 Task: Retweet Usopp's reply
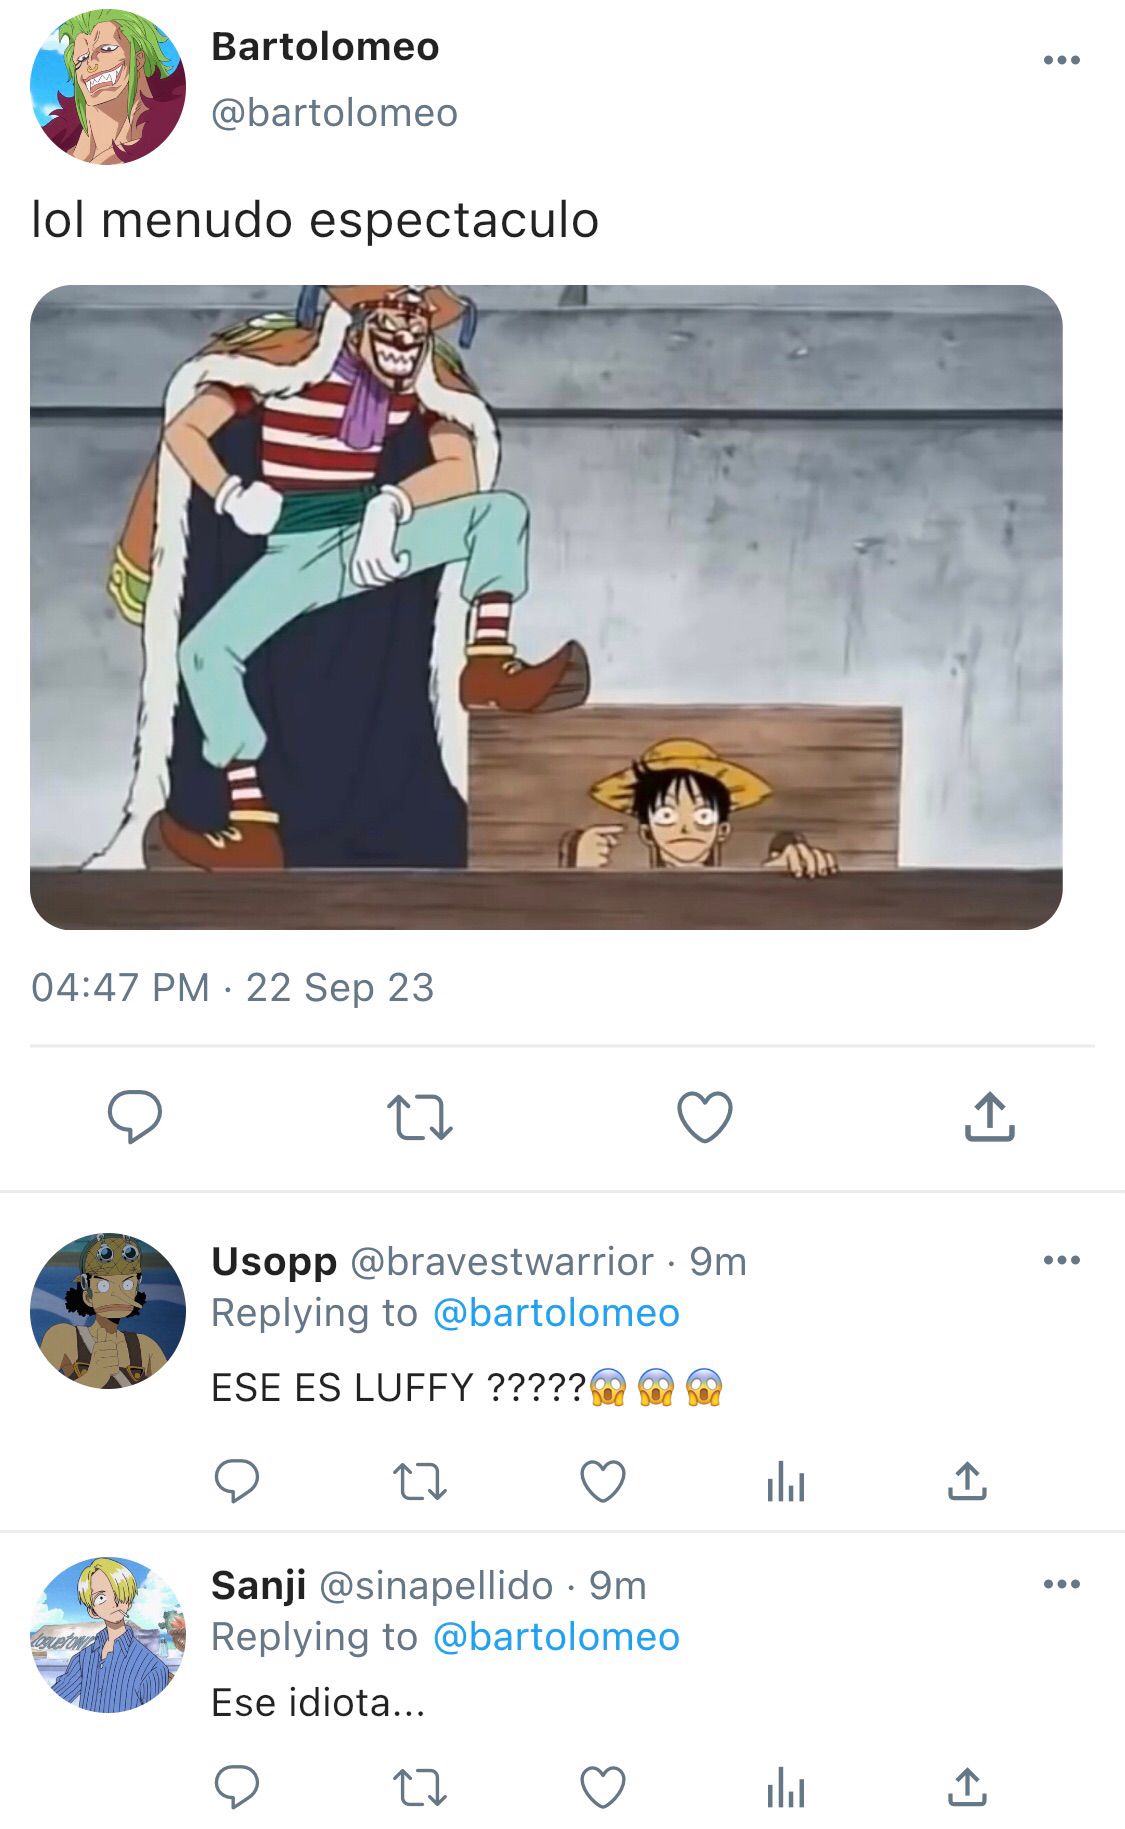point(420,1482)
